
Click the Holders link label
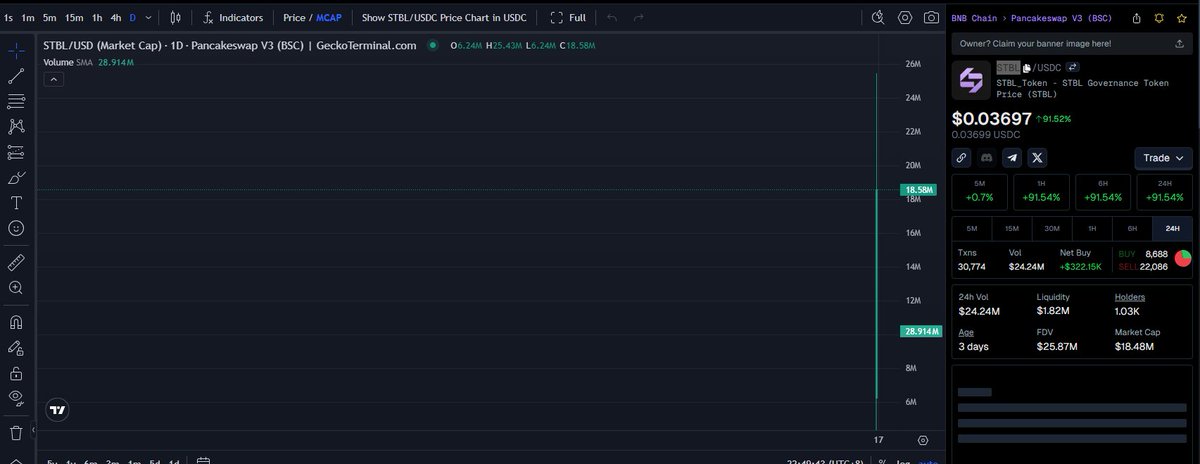click(1131, 297)
